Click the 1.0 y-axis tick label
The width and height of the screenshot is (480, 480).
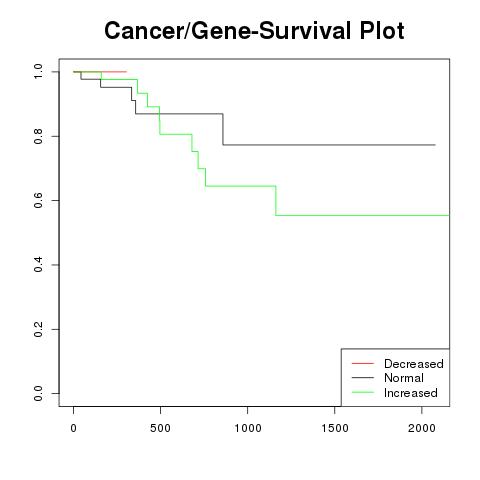[38, 72]
